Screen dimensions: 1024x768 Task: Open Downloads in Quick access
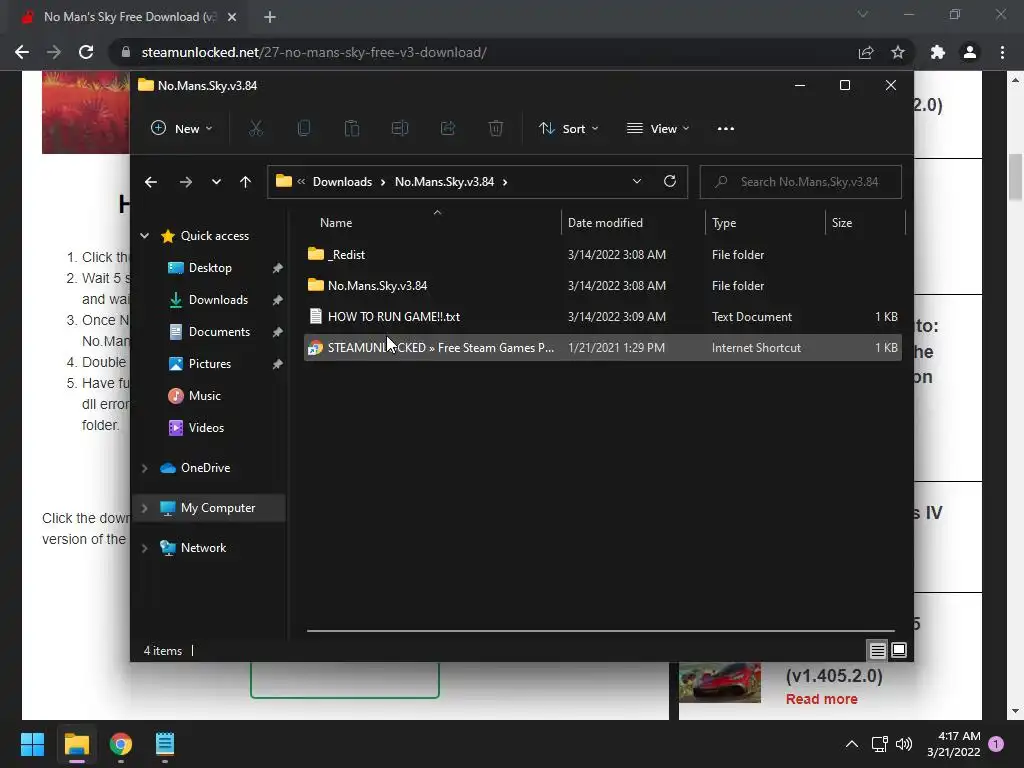pyautogui.click(x=218, y=300)
